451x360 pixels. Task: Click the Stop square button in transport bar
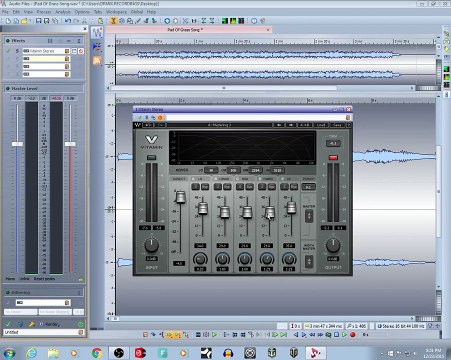click(337, 334)
